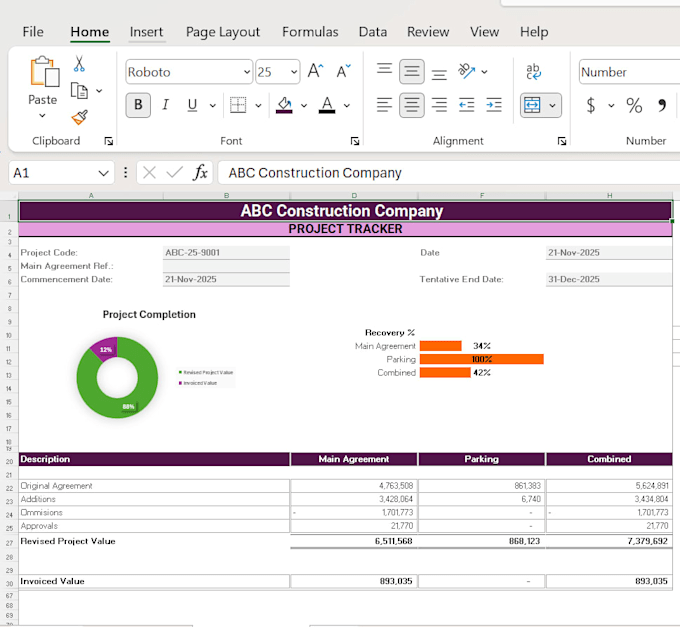The image size is (680, 627).
Task: Switch to the Formulas tab
Action: (310, 32)
